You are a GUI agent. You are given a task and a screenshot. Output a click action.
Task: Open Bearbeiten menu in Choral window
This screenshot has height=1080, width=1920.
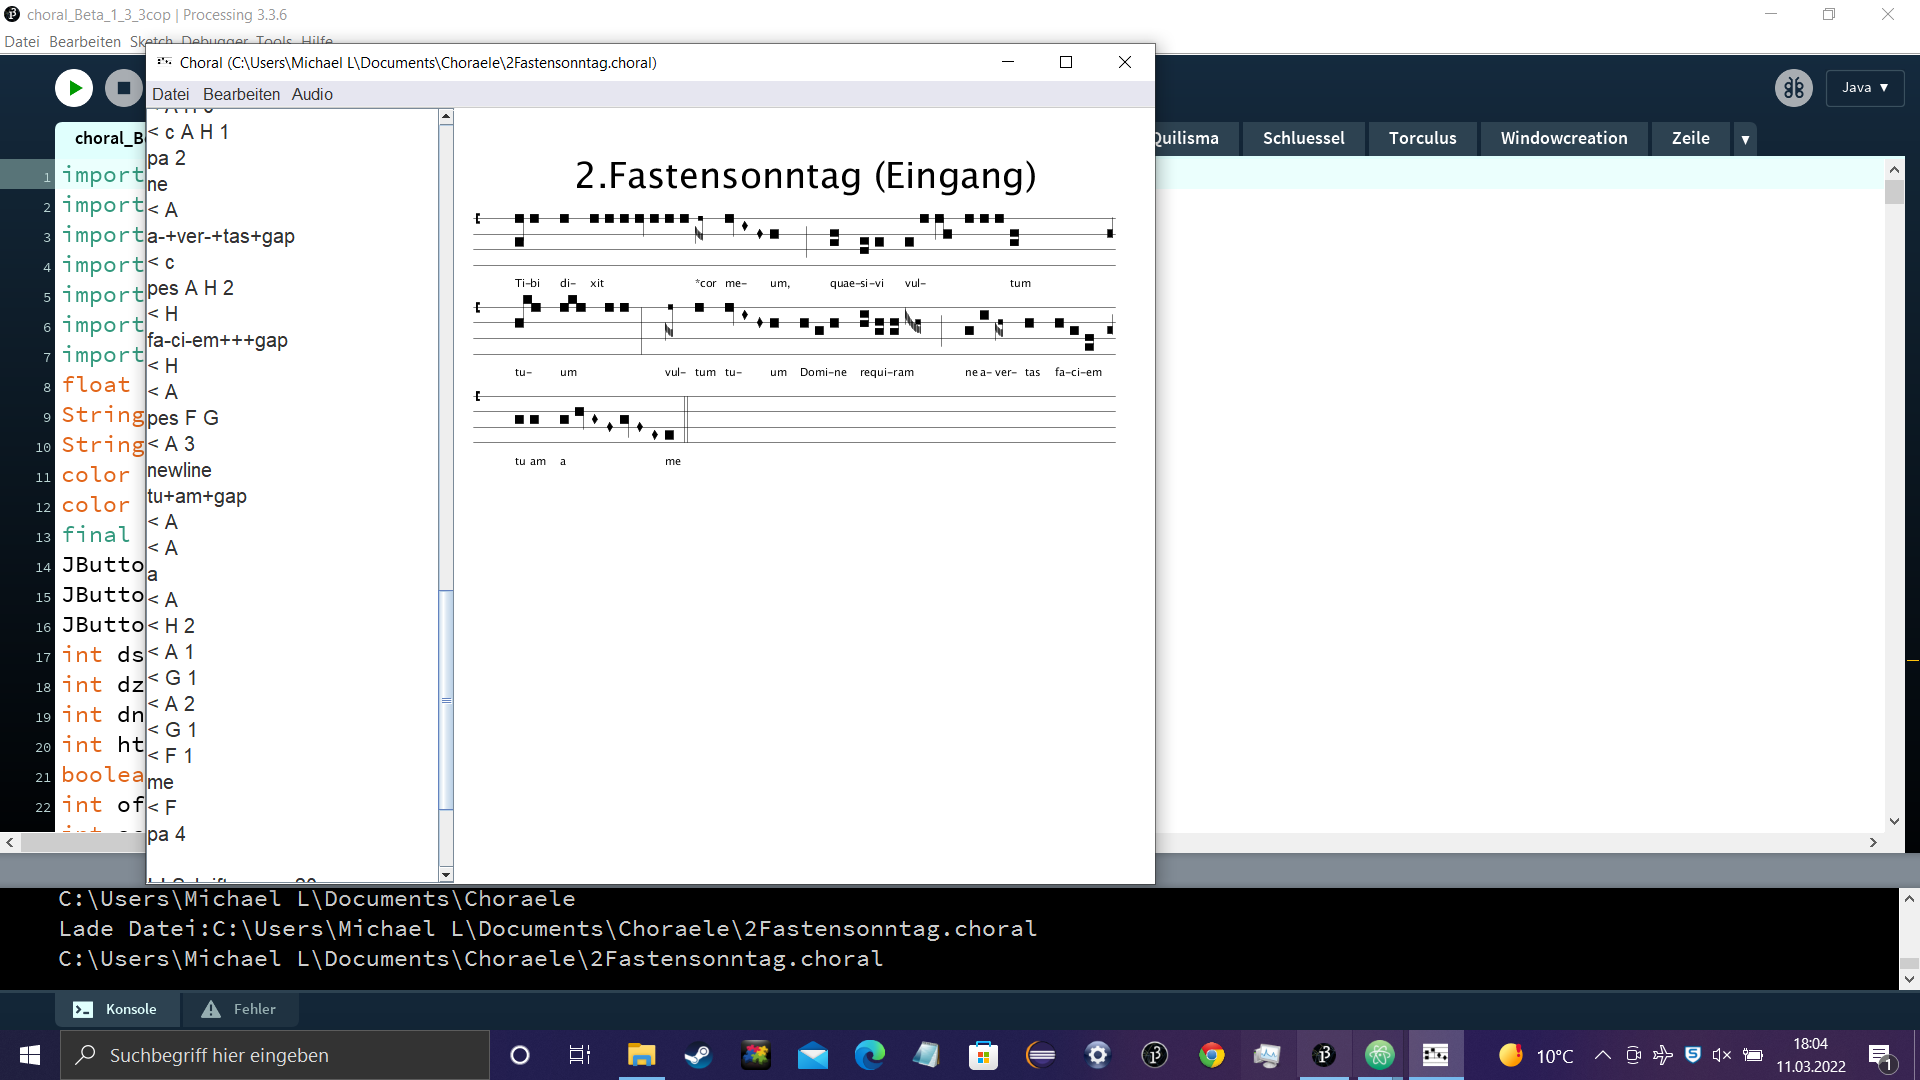click(x=241, y=94)
